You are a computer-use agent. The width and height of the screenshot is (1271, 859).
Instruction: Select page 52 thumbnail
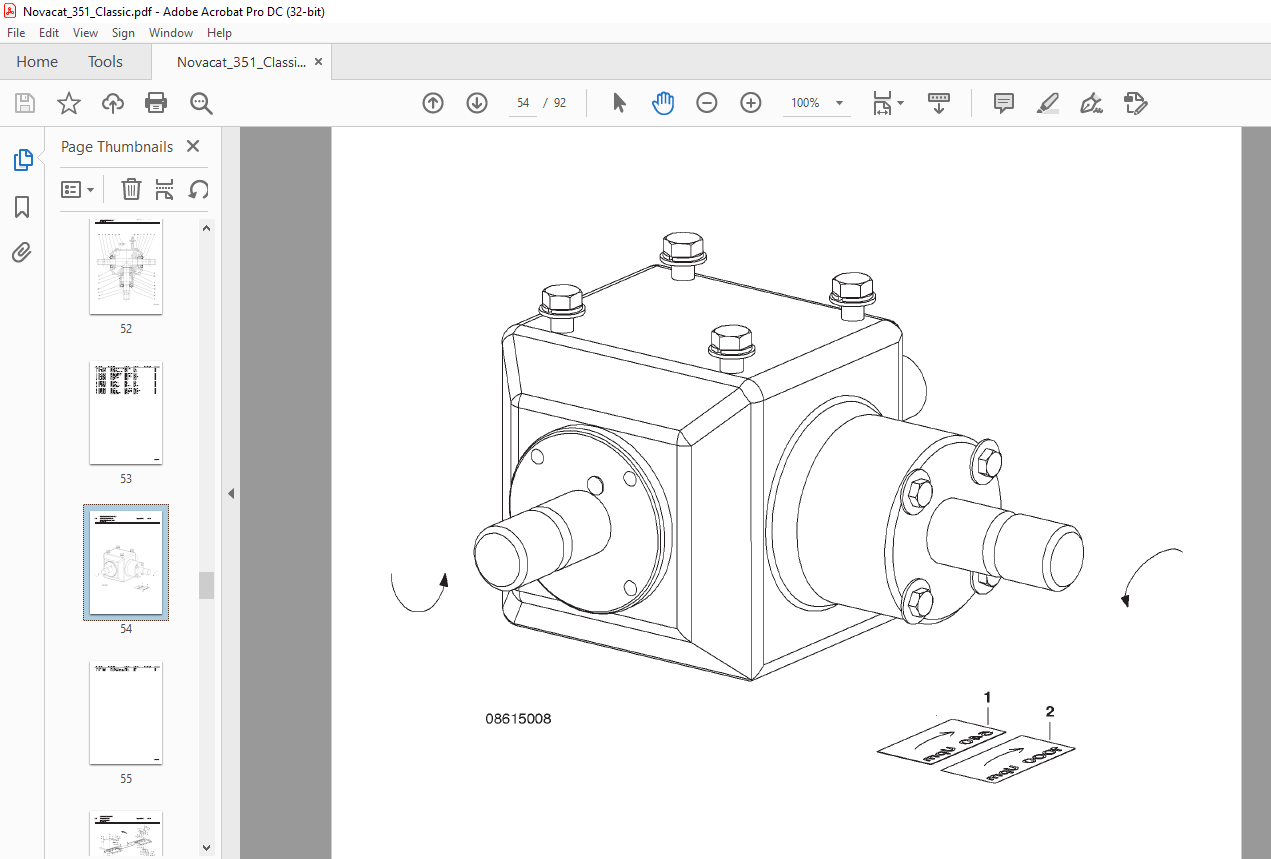click(x=126, y=268)
